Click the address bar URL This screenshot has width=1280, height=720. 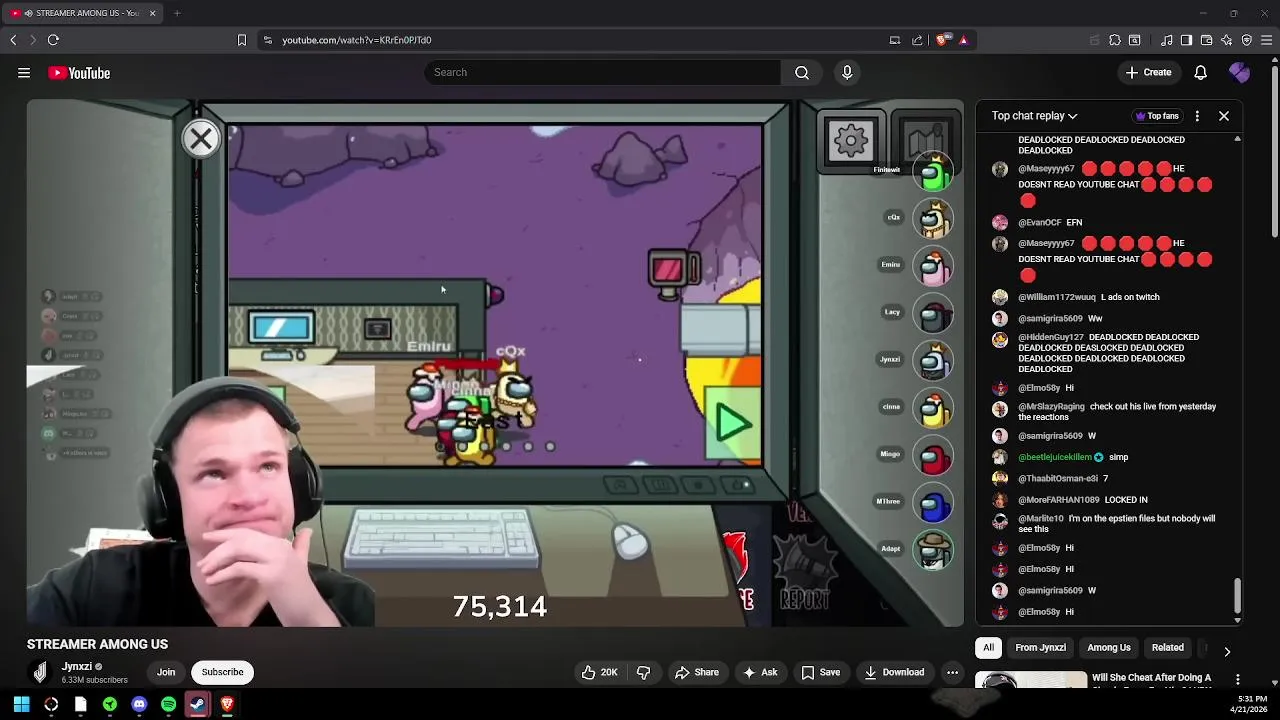point(356,40)
